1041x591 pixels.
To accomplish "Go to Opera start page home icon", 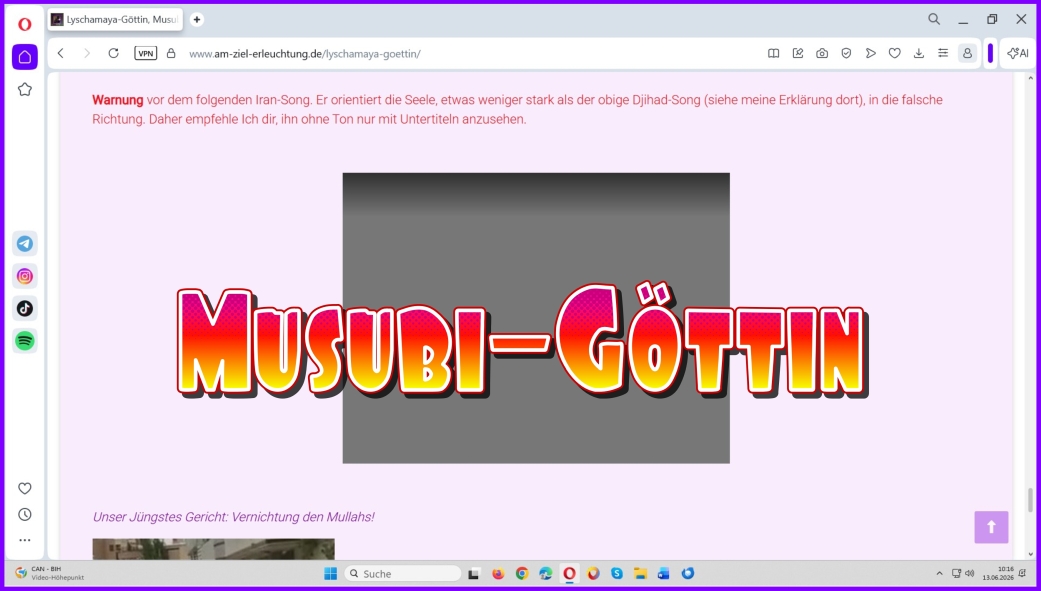I will click(x=25, y=57).
